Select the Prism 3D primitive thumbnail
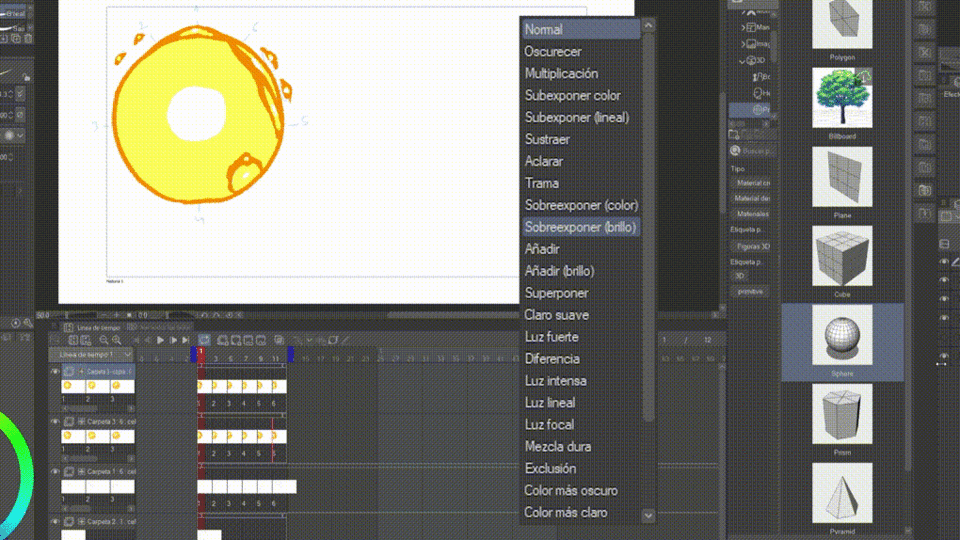The height and width of the screenshot is (540, 960). pyautogui.click(x=842, y=414)
